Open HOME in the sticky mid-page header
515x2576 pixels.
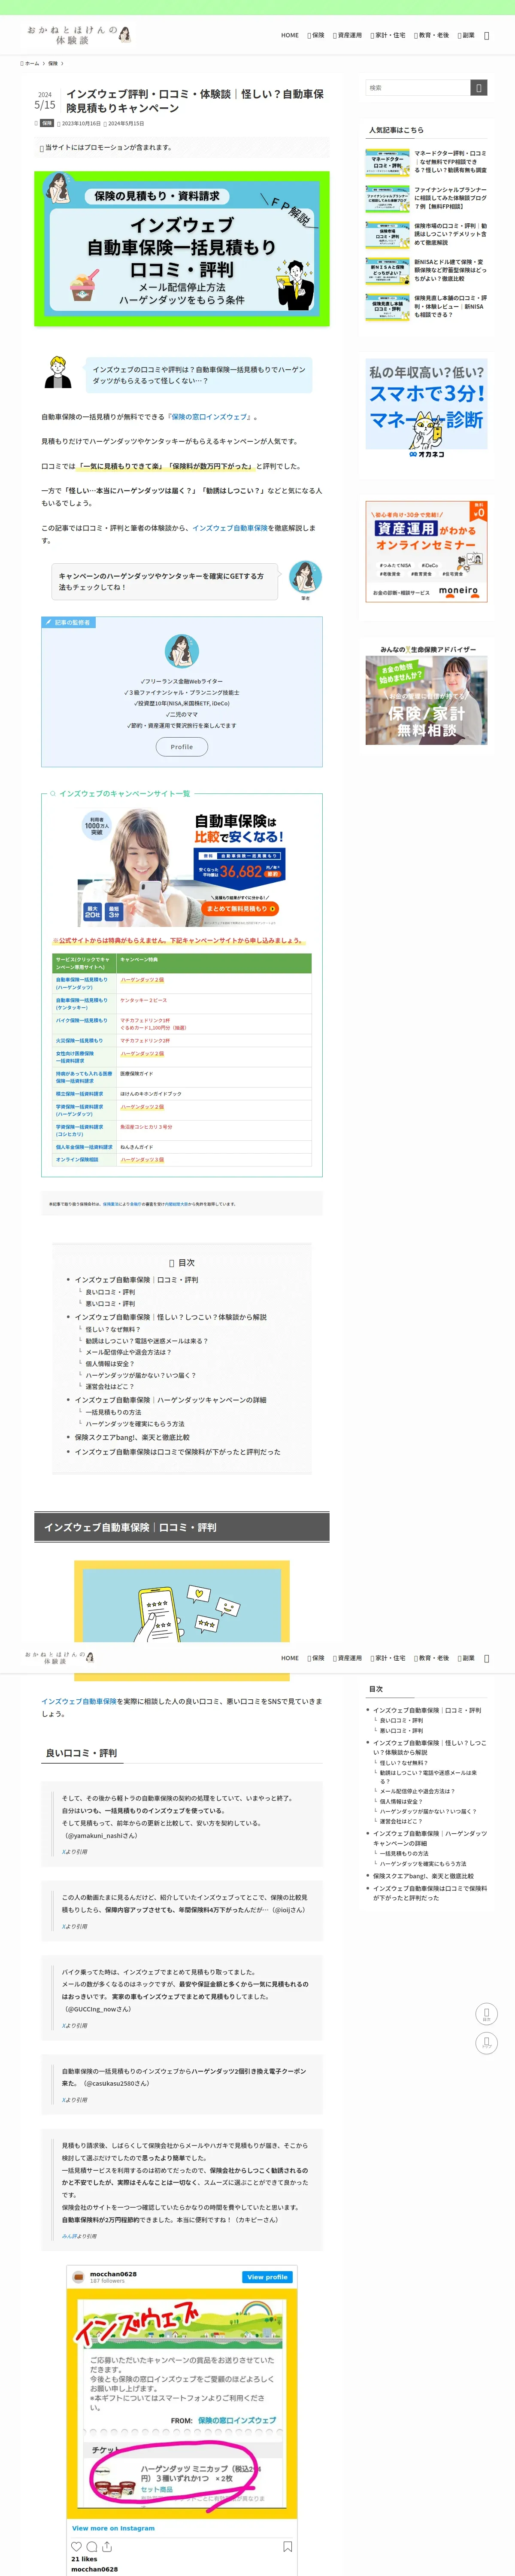click(x=290, y=1658)
